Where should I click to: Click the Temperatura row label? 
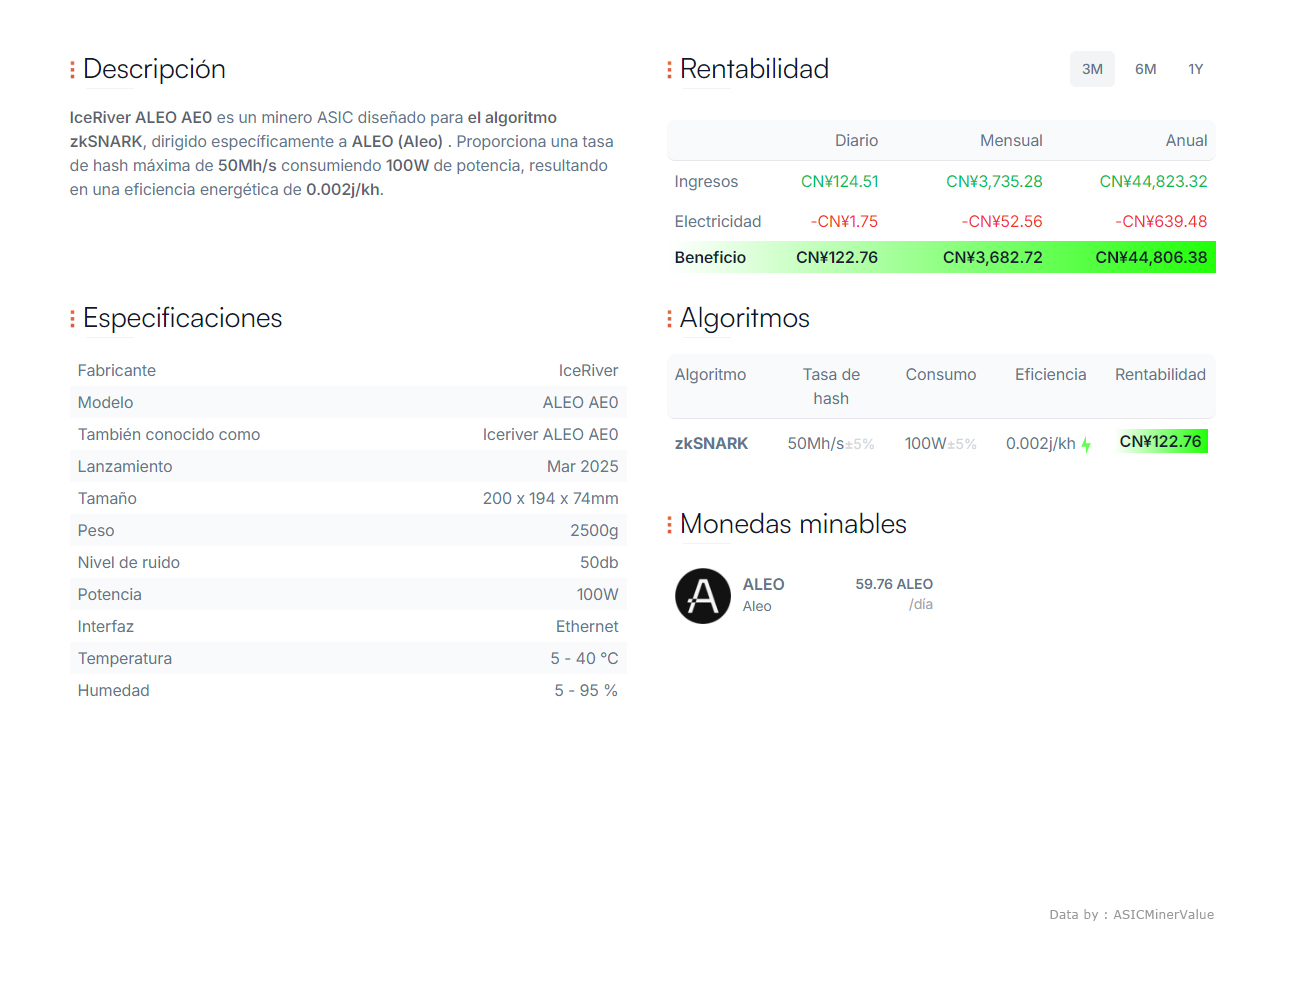pyautogui.click(x=125, y=658)
